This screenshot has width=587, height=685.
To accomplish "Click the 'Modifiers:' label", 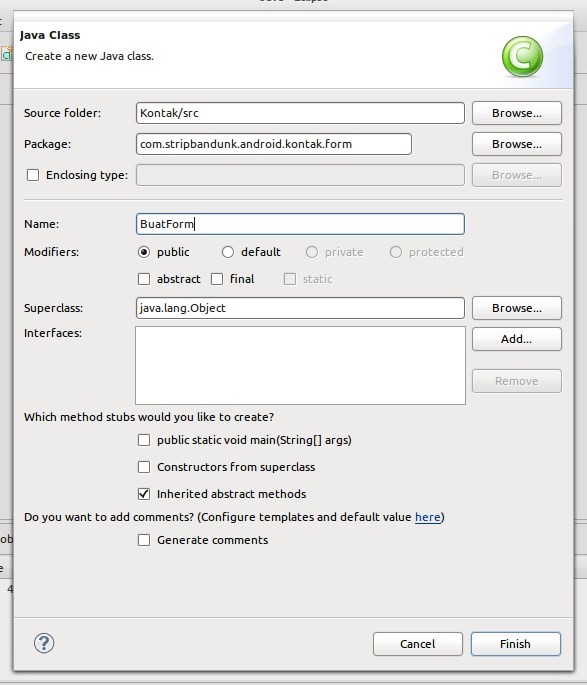I will point(52,252).
